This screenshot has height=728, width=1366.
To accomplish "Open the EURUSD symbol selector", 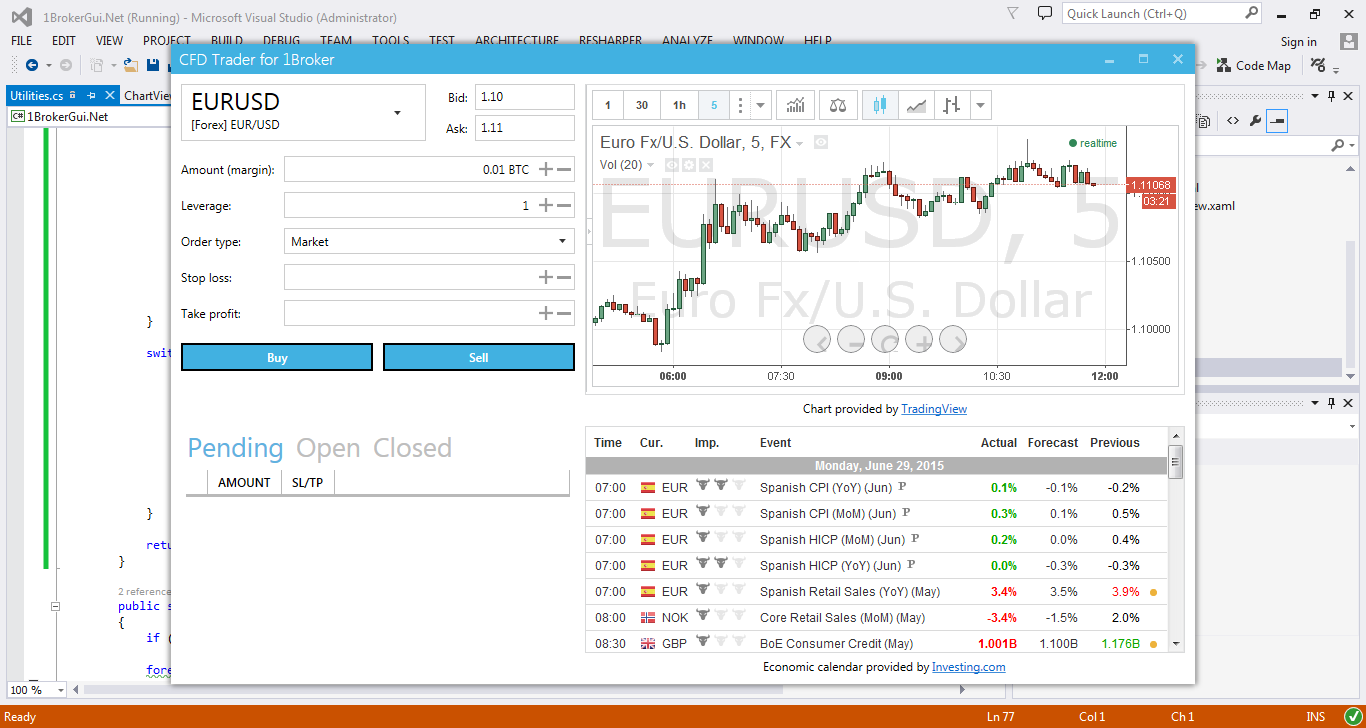I will tap(305, 112).
